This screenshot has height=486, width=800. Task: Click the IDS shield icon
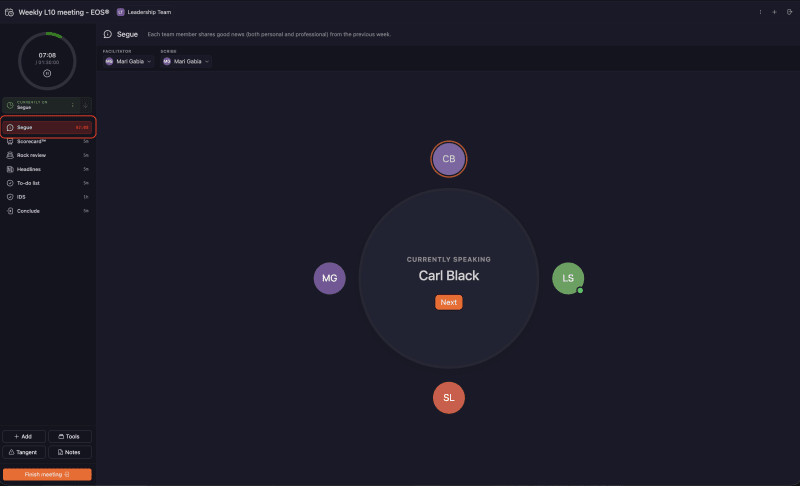click(10, 197)
